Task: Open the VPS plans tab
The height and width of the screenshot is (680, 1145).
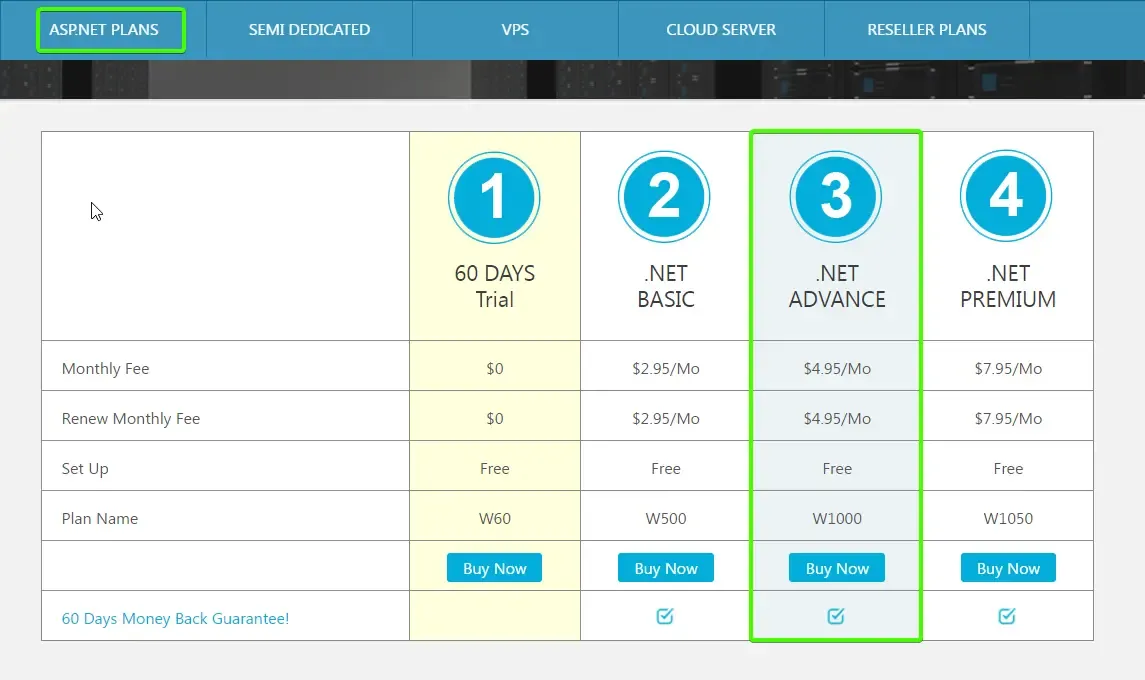Action: [515, 29]
